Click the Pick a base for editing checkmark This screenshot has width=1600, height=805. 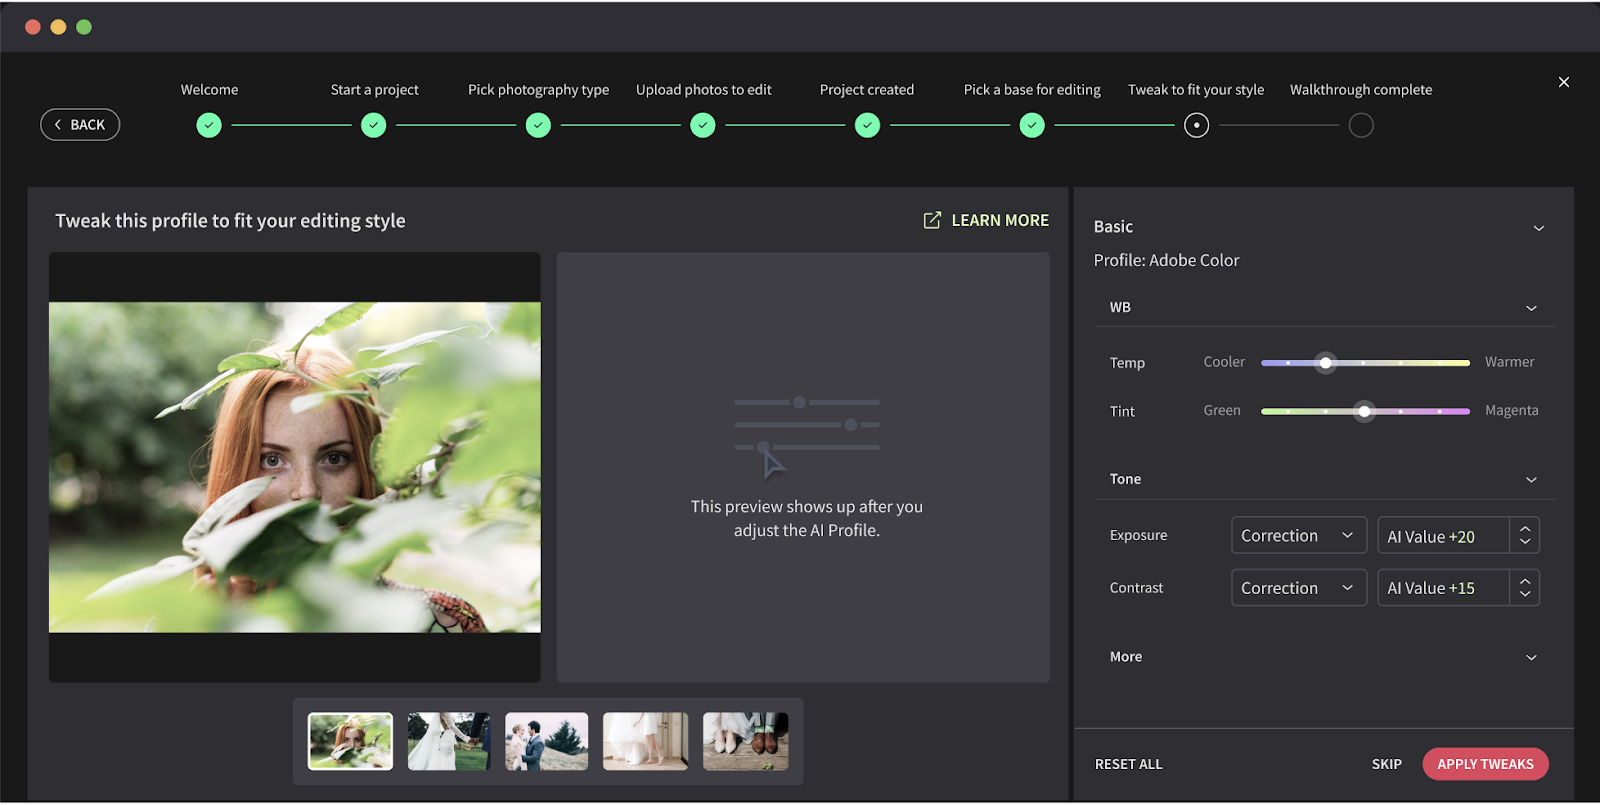1032,125
